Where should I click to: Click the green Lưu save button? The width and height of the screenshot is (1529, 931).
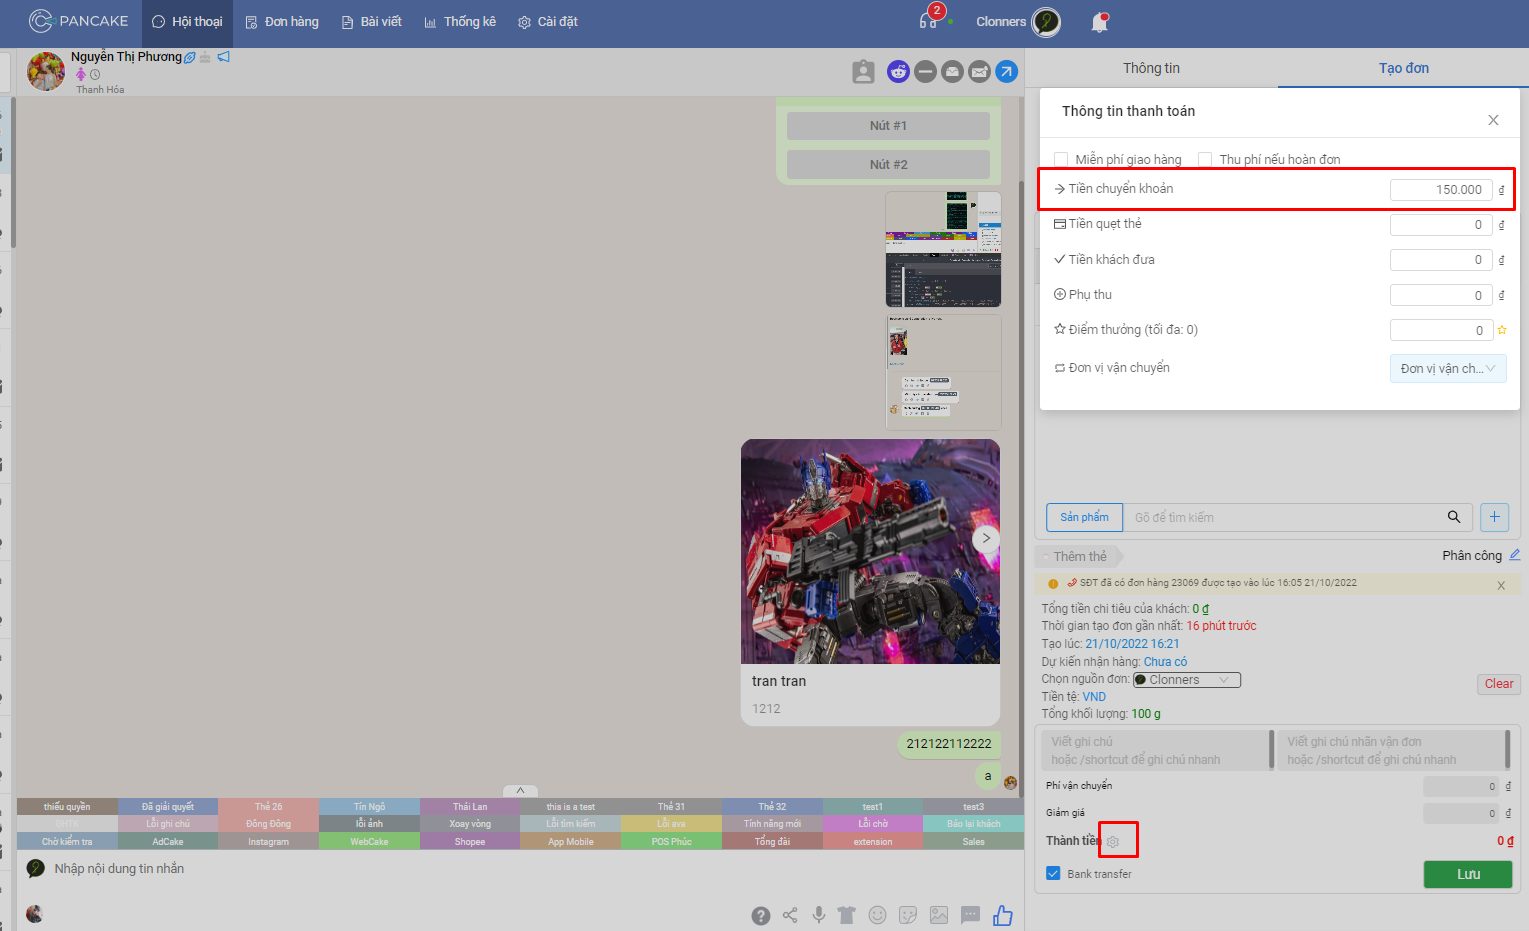[x=1468, y=874]
